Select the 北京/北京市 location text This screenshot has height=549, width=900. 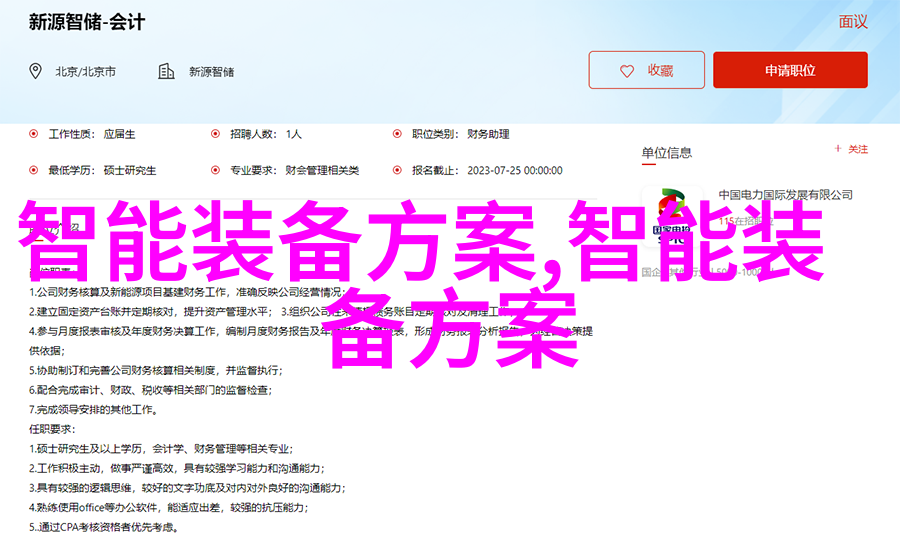[x=86, y=72]
